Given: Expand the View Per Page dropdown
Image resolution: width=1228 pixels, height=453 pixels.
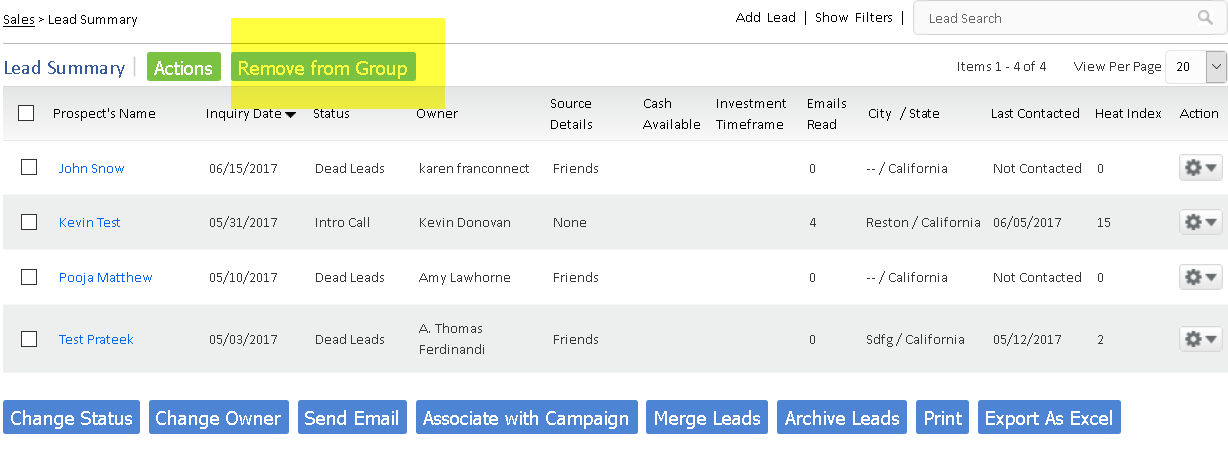Looking at the screenshot, I should click(x=1216, y=67).
